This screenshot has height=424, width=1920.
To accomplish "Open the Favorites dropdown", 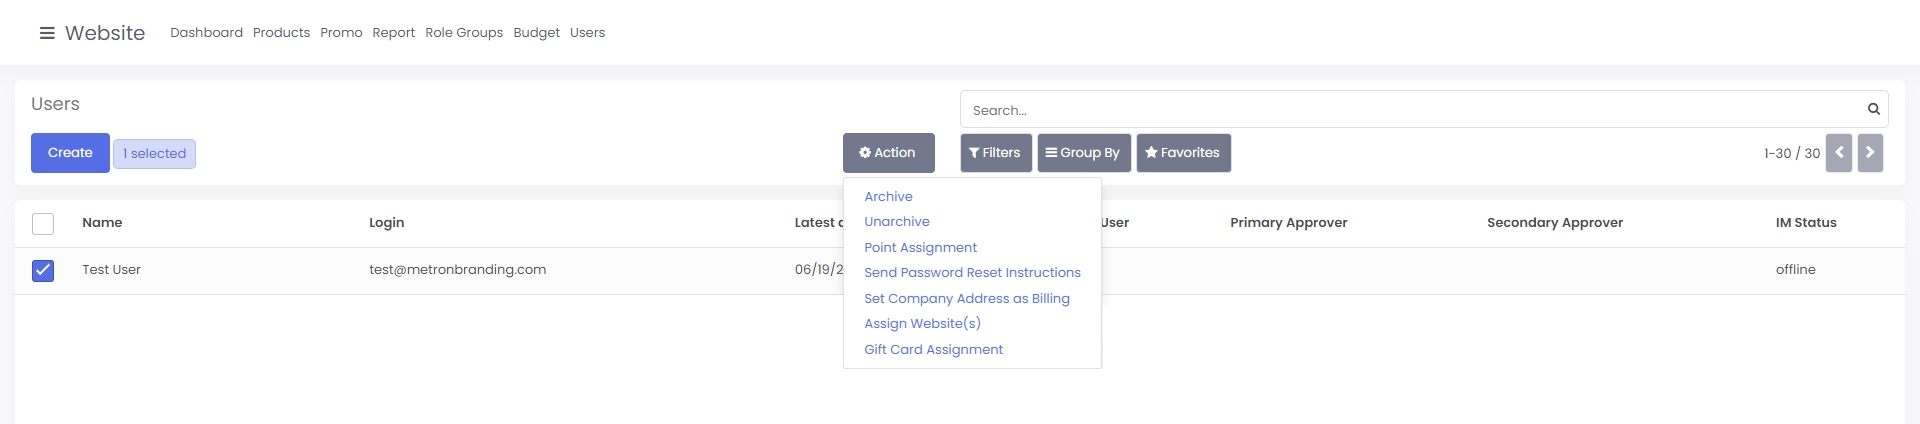I will coord(1183,153).
